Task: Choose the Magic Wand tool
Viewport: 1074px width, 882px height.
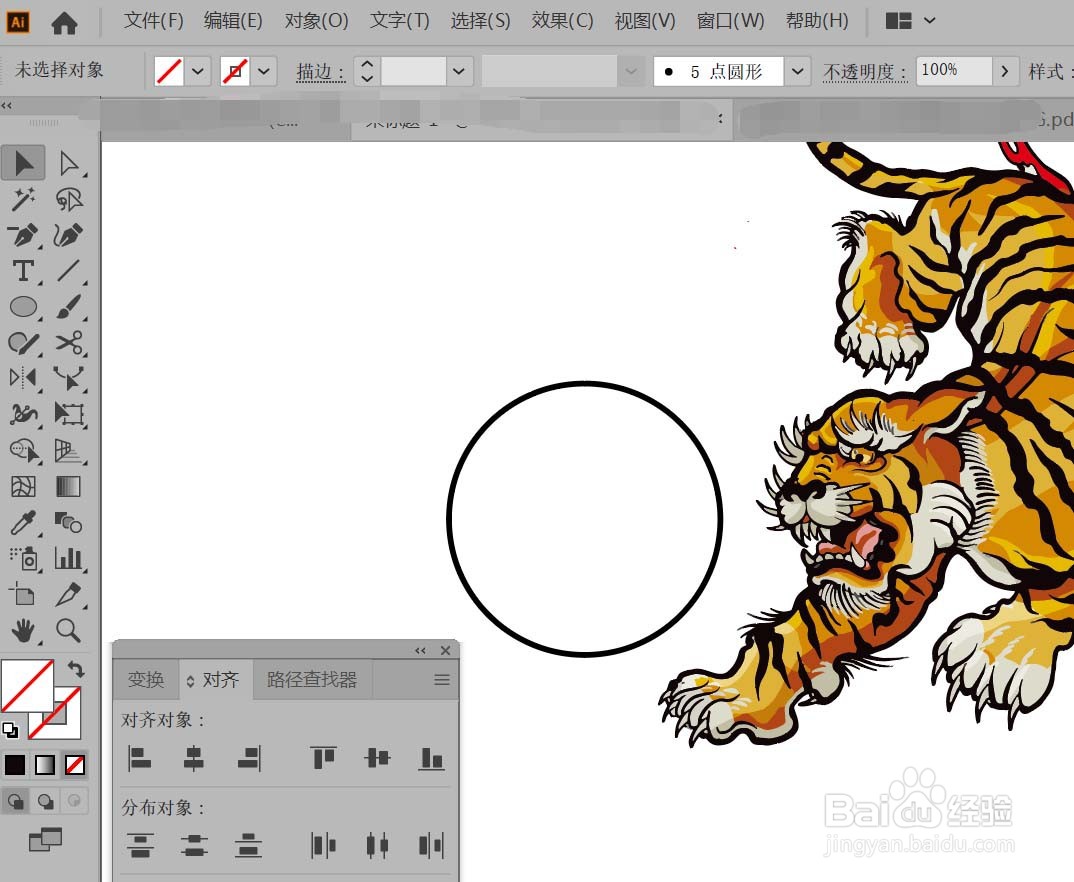Action: [x=23, y=199]
